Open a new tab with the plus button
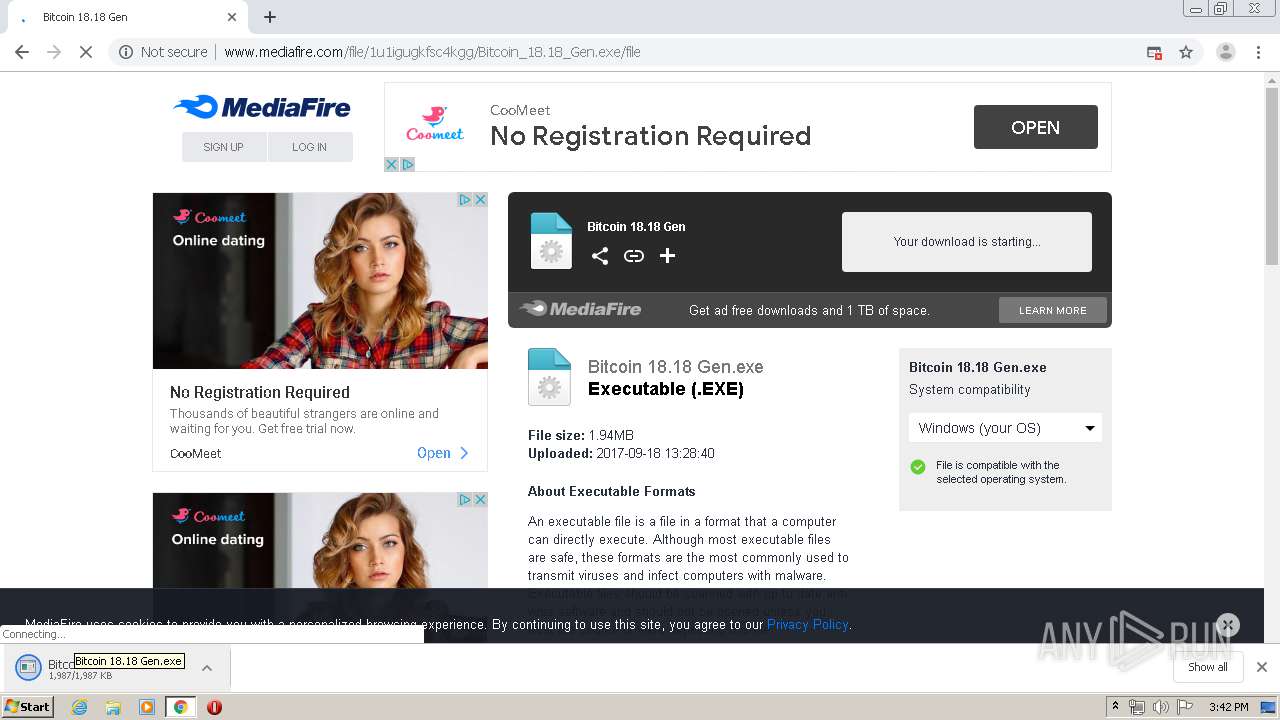 [270, 17]
